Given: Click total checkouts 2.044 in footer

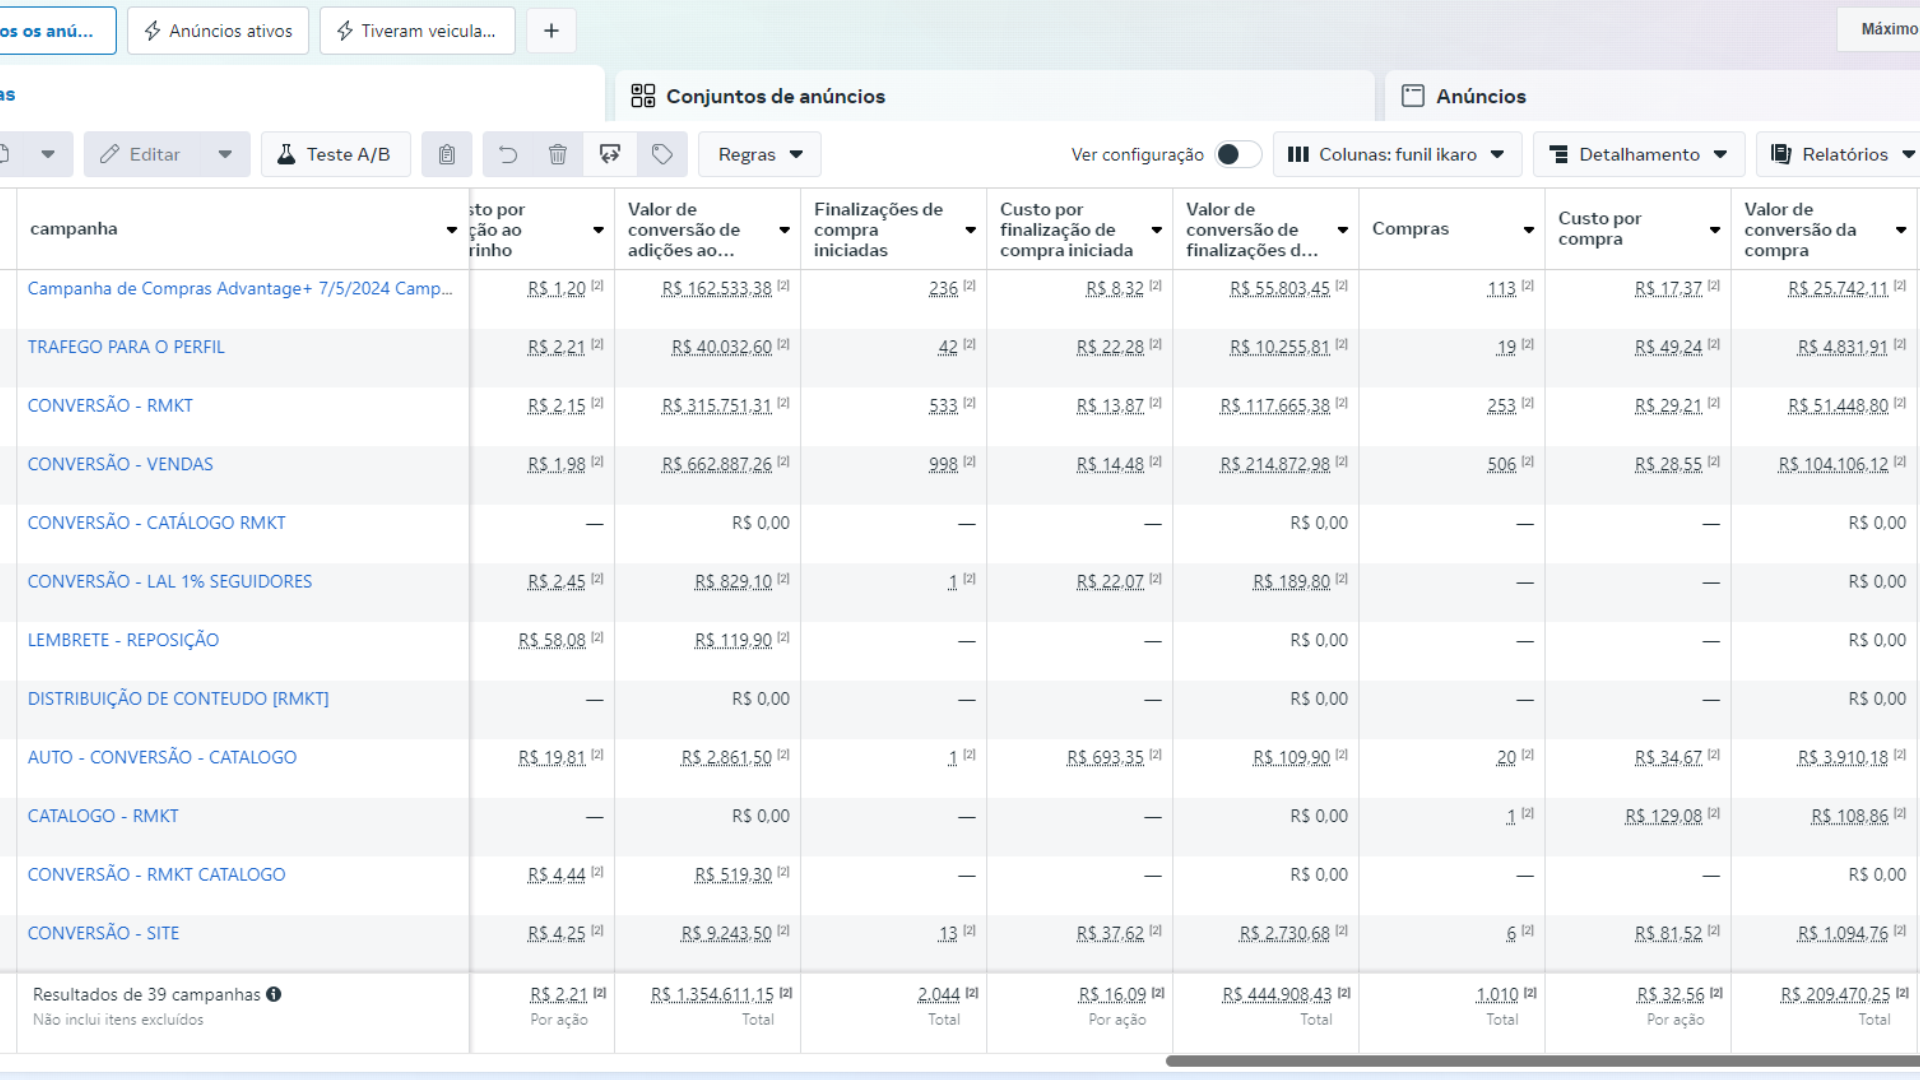Looking at the screenshot, I should (938, 995).
